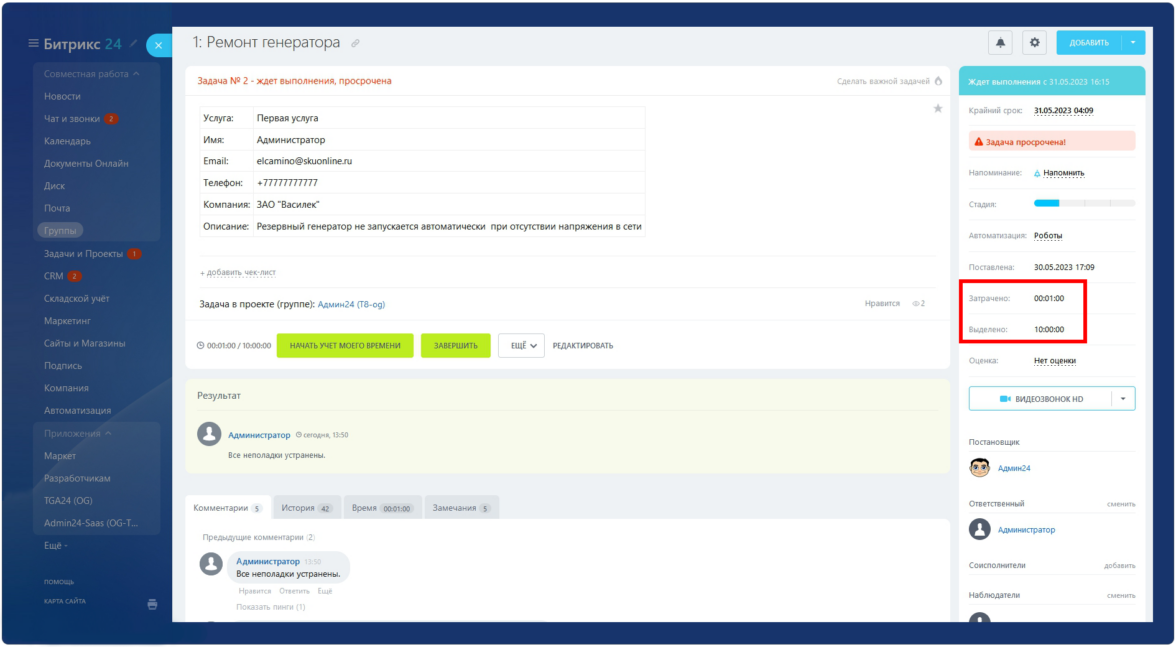1176x647 pixels.
Task: Click the deadline date 31.05.2023 04:09
Action: pos(1063,110)
